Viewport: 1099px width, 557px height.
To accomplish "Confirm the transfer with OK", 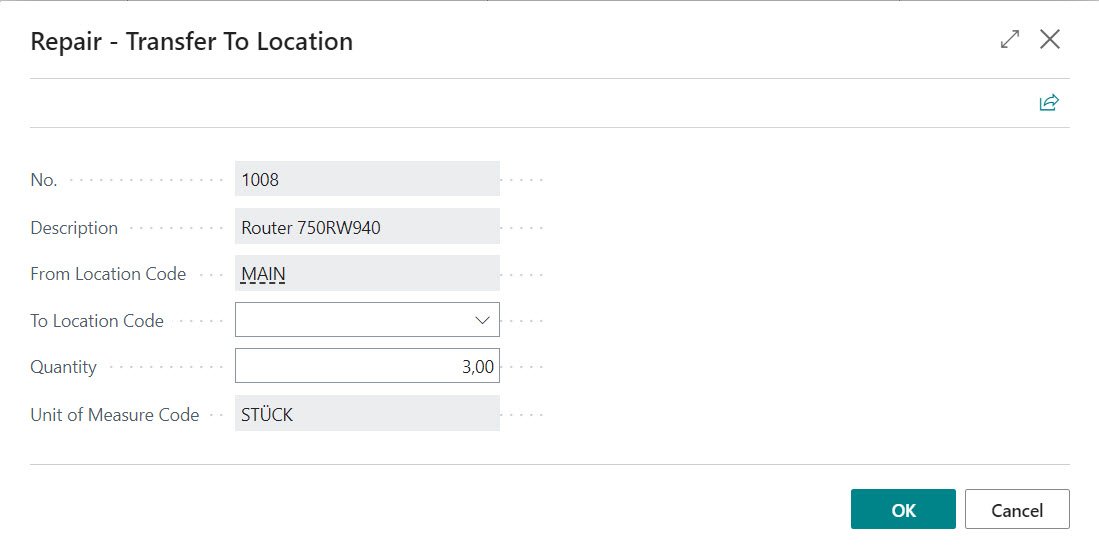I will click(x=903, y=509).
